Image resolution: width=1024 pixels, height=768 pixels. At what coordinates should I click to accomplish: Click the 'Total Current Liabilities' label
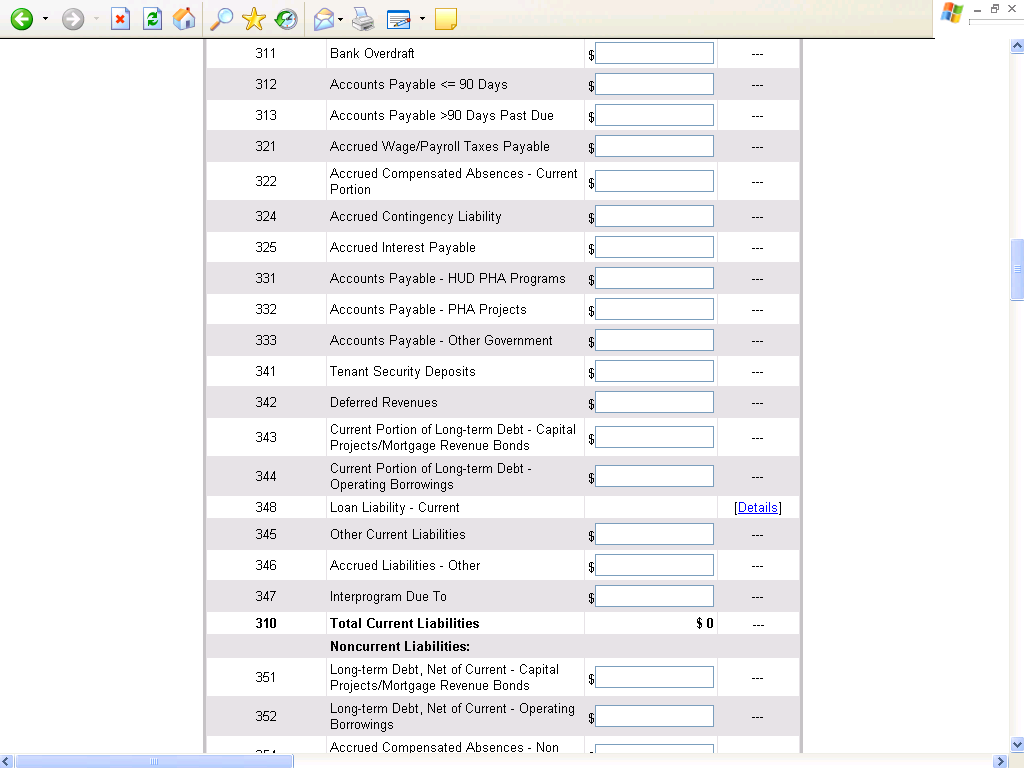click(404, 624)
